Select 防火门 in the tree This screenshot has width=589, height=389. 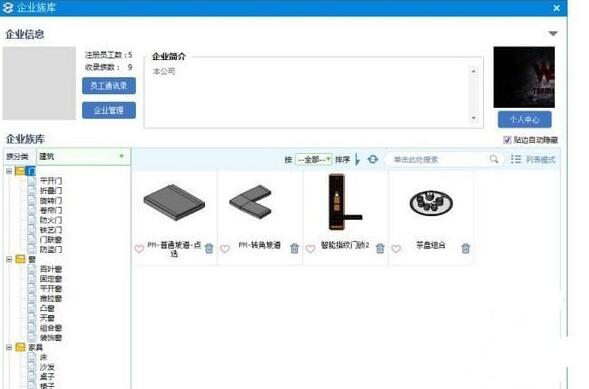51,220
